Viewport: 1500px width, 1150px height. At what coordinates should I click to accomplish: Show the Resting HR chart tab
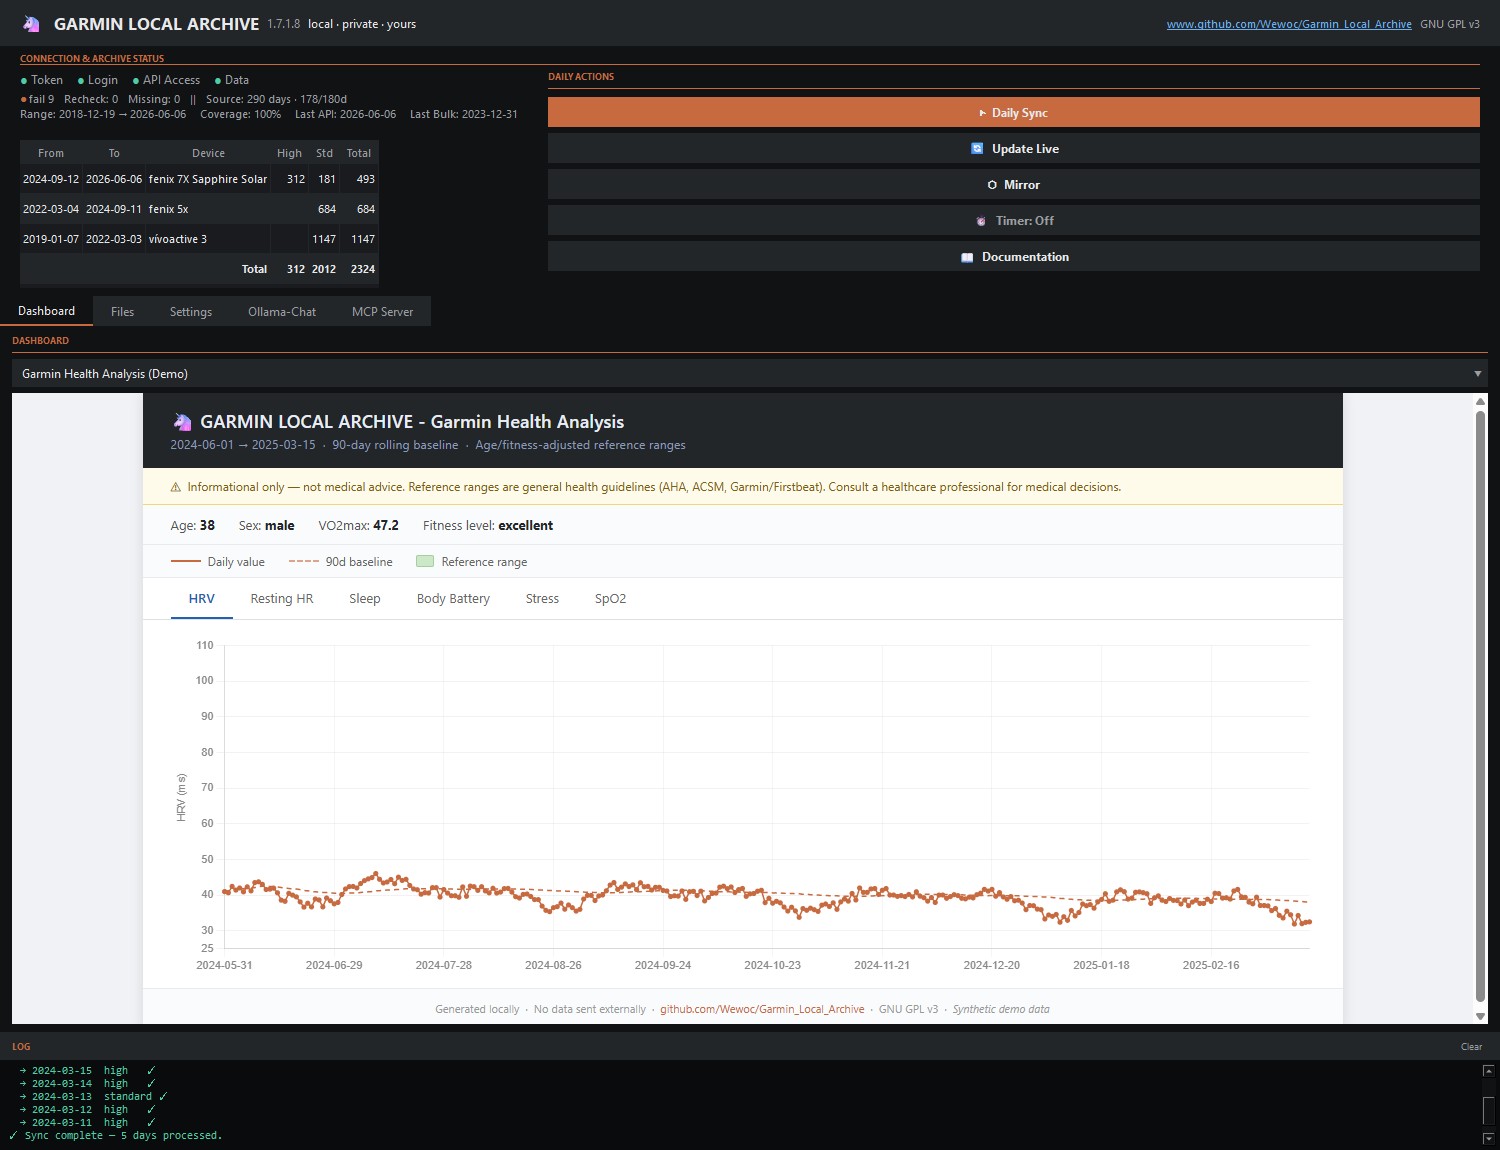click(282, 599)
